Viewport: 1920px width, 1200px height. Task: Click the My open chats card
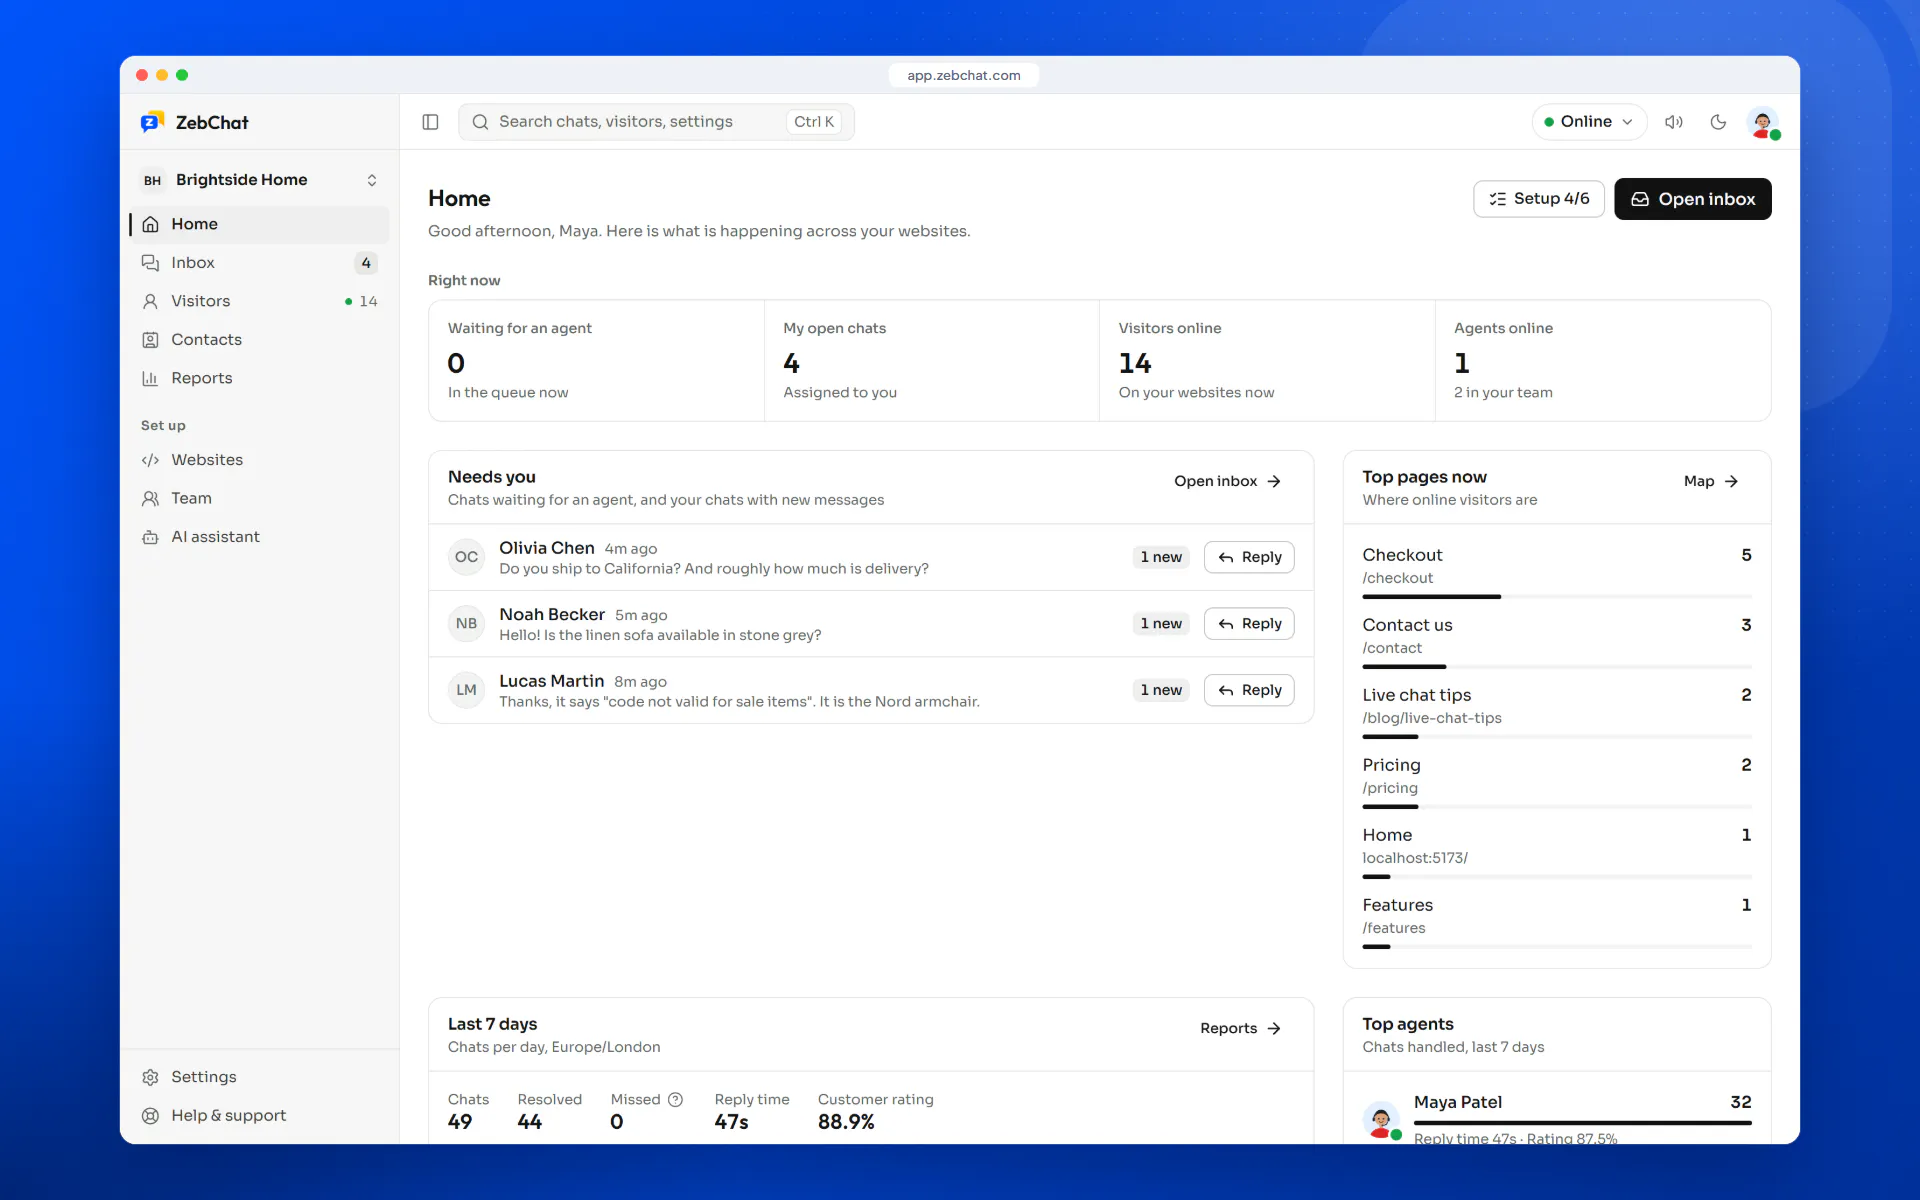(x=931, y=361)
